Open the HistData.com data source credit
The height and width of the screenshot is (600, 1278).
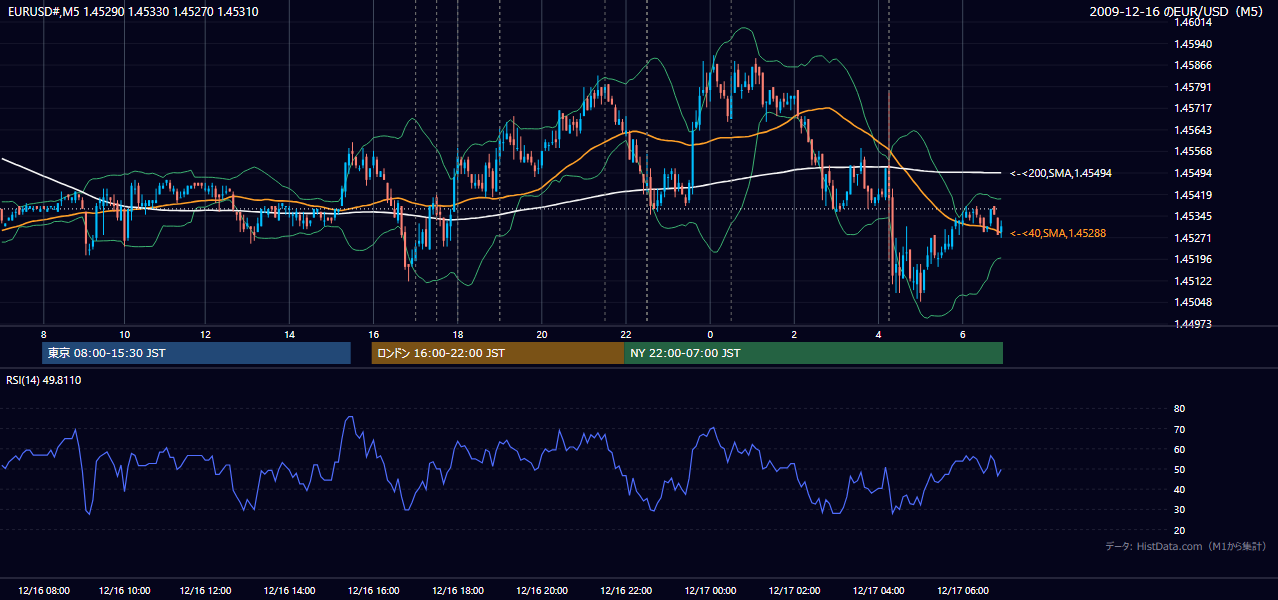coord(1186,546)
